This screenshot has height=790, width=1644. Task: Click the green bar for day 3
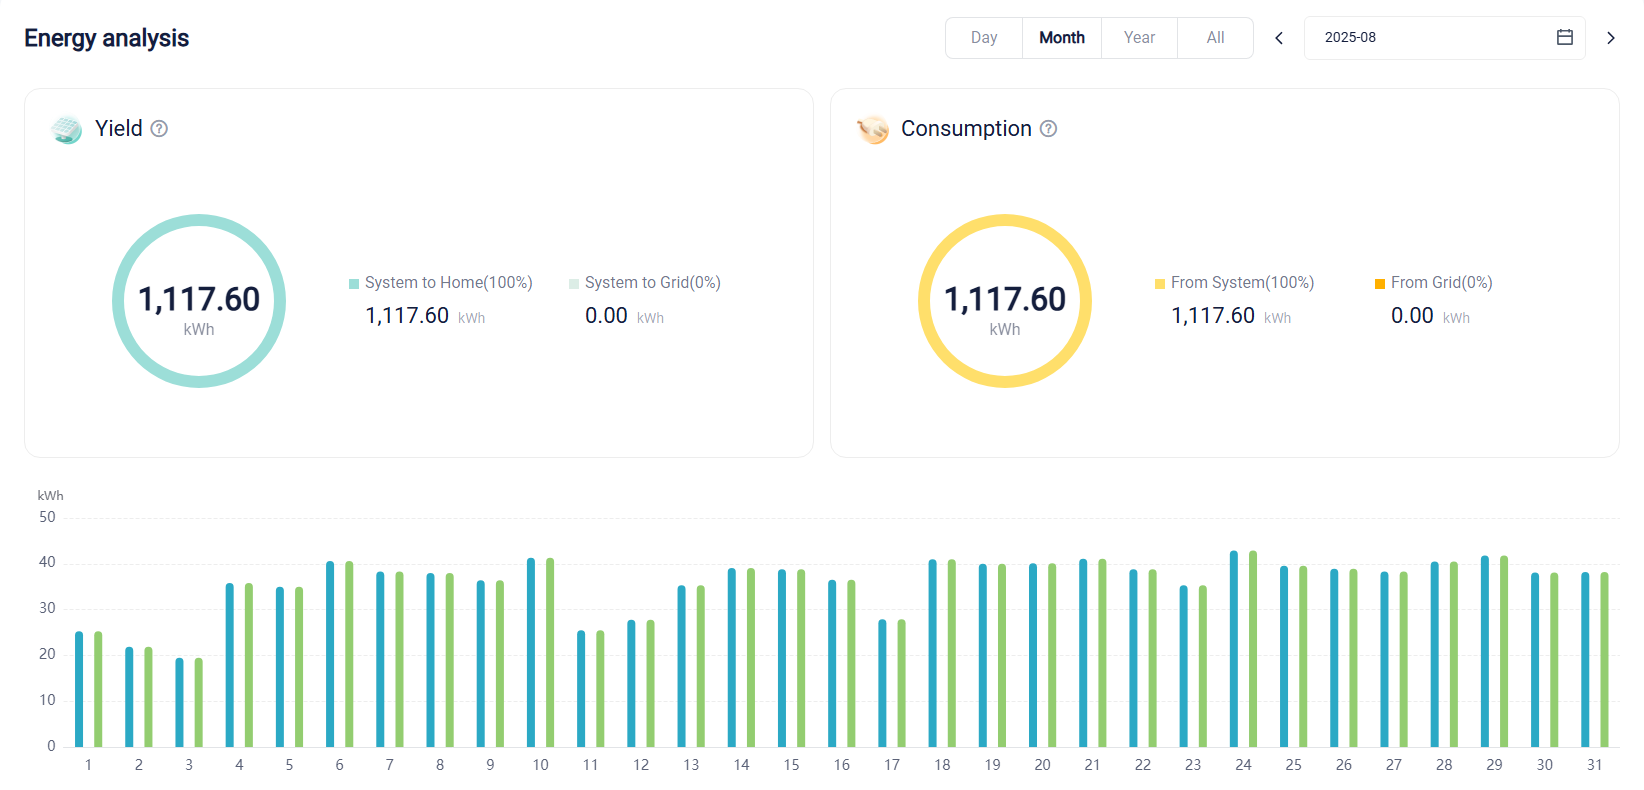pos(198,702)
